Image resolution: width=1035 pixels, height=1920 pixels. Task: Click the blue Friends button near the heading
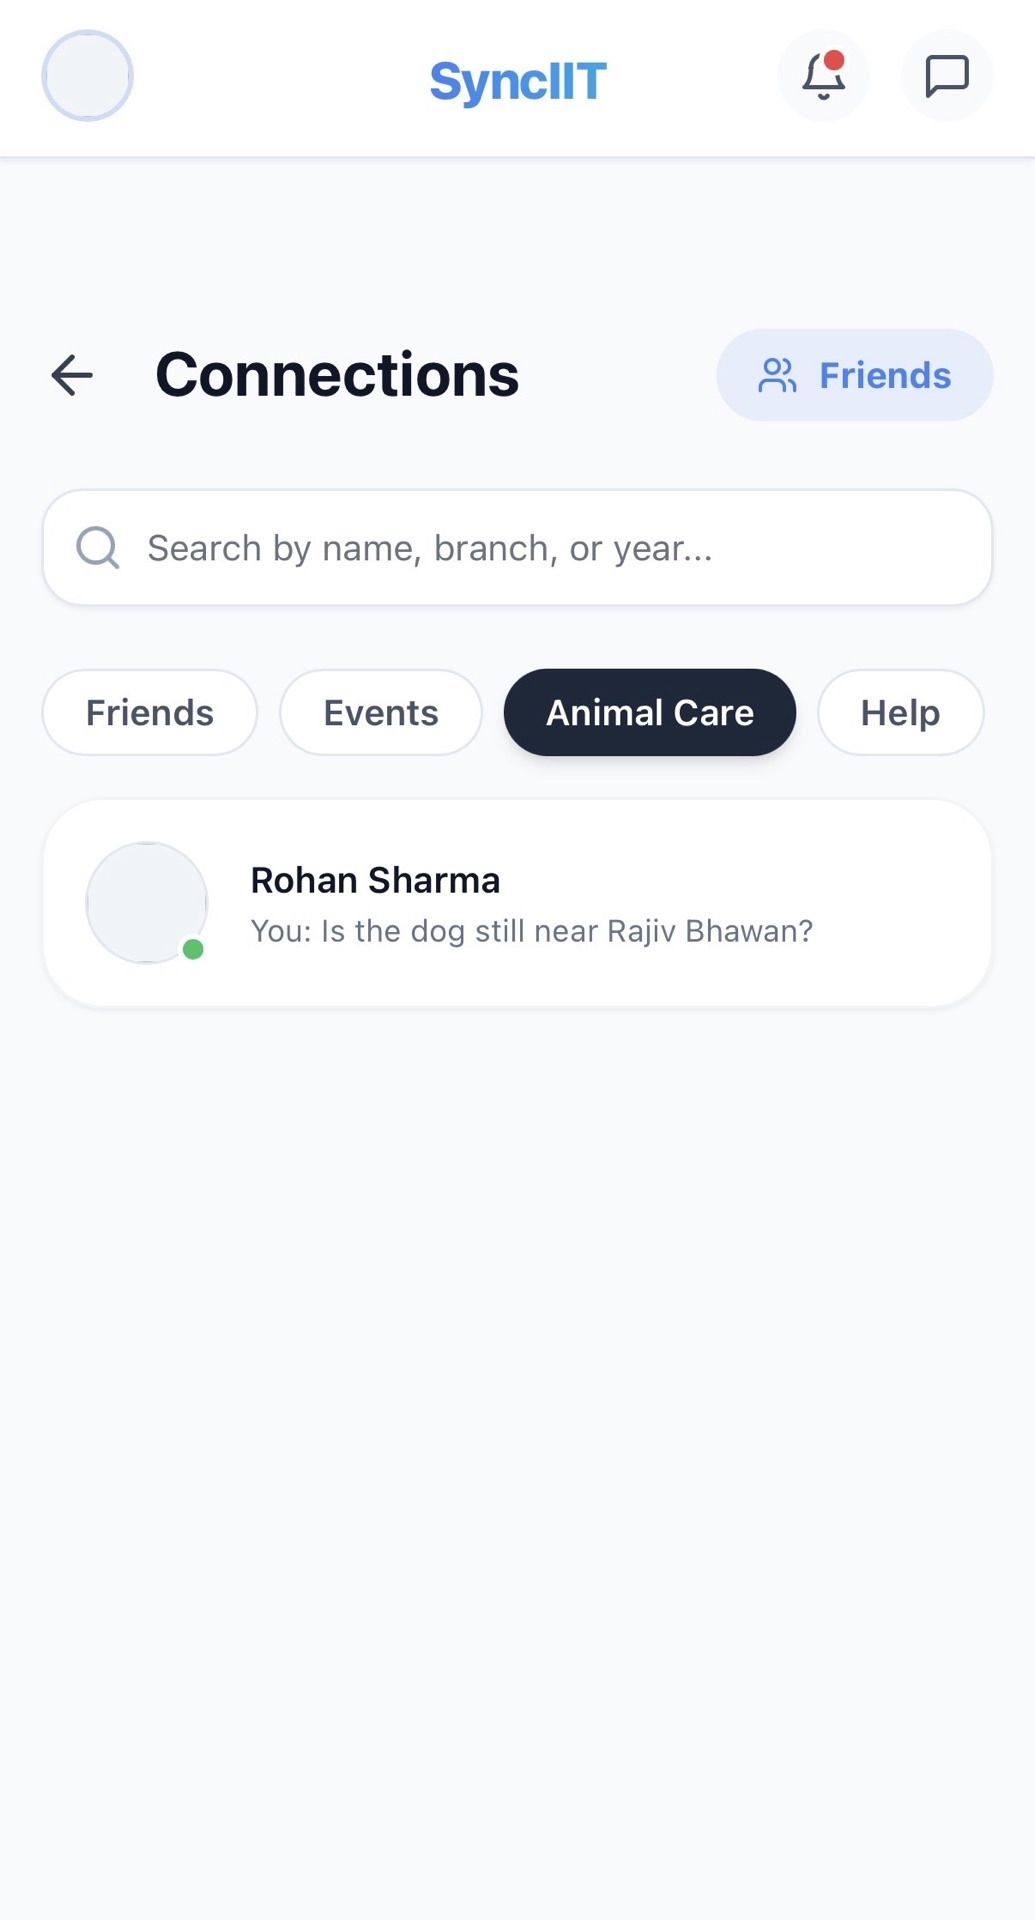pos(855,375)
